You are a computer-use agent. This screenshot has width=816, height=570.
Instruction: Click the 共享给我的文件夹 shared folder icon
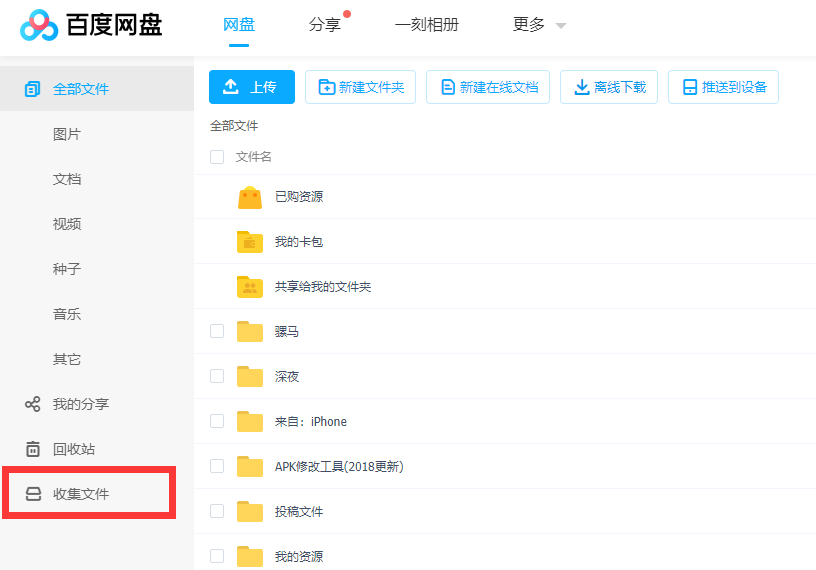click(x=250, y=287)
